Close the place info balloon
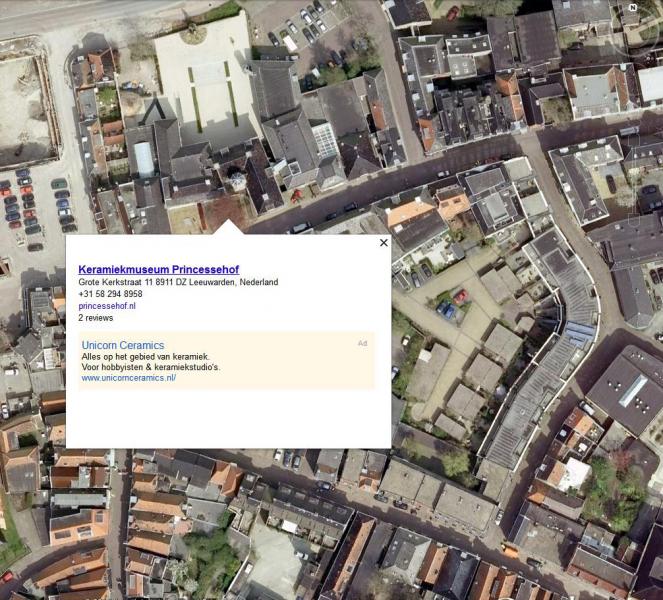Image resolution: width=663 pixels, height=600 pixels. pyautogui.click(x=383, y=243)
